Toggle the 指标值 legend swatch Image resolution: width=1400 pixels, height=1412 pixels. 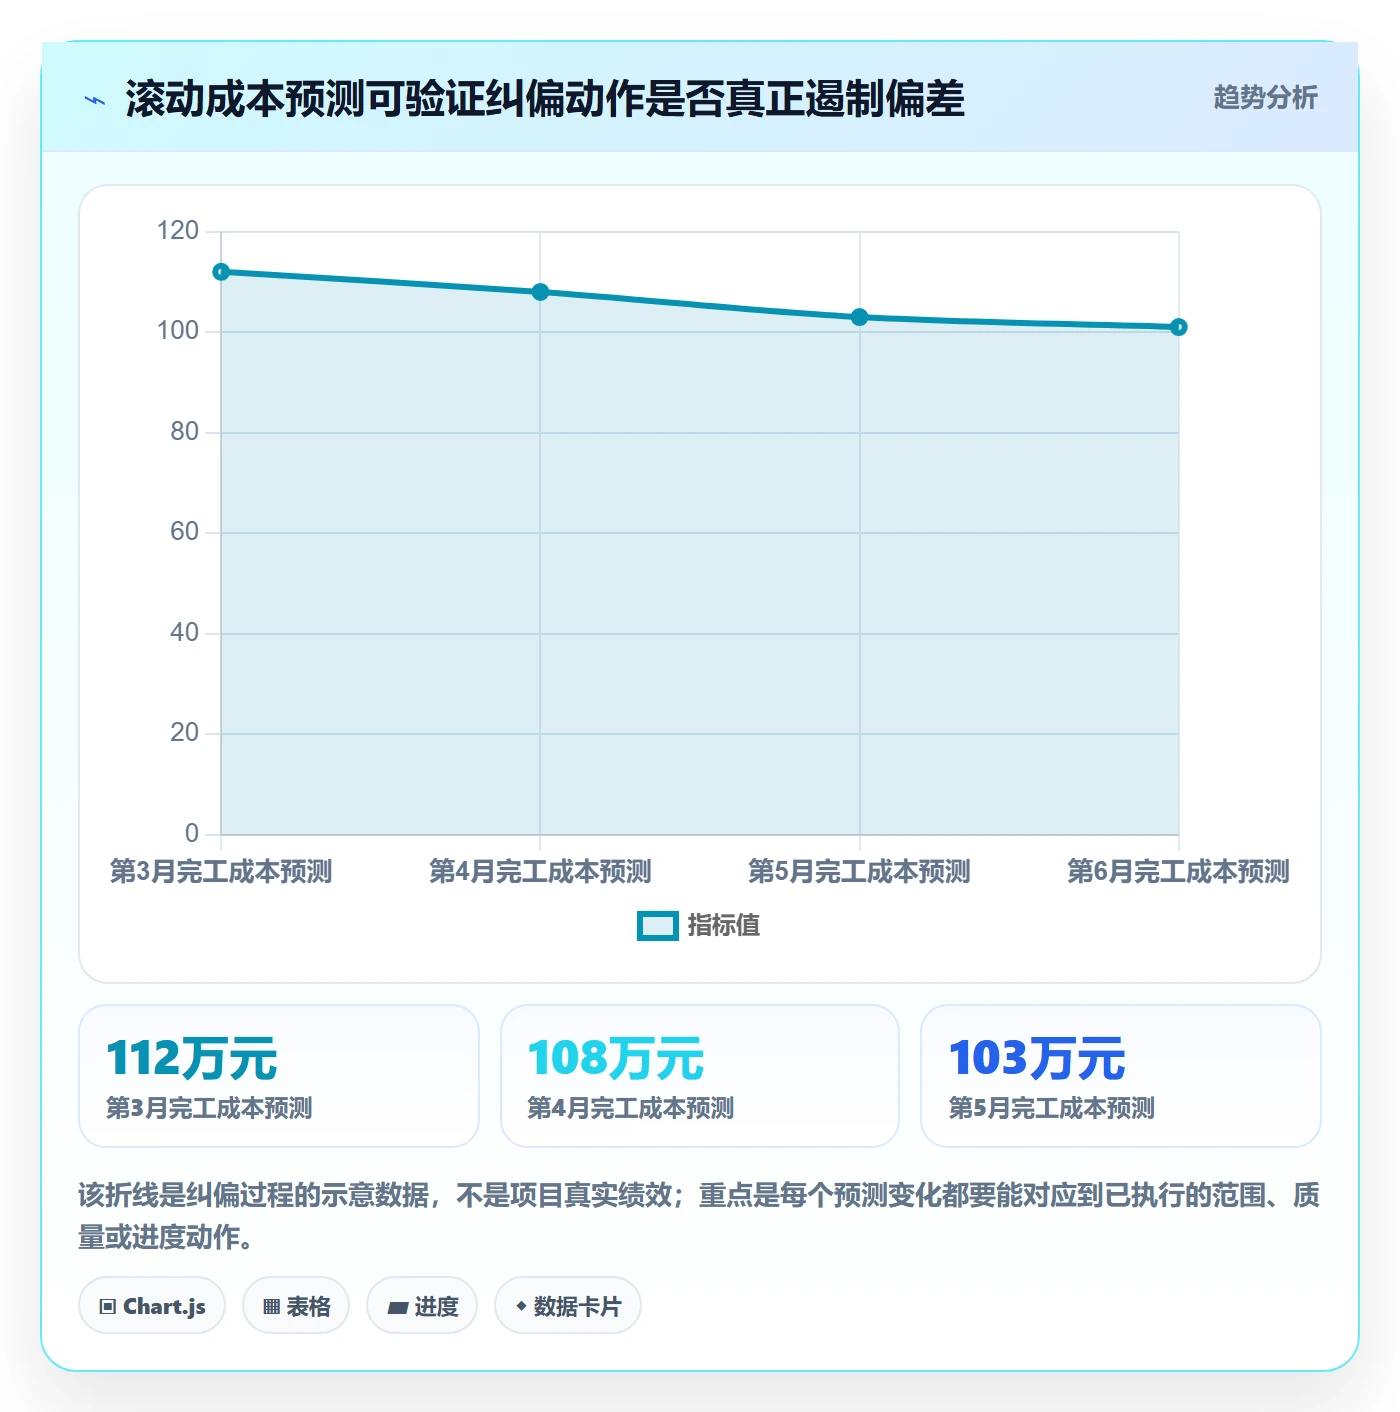click(658, 926)
